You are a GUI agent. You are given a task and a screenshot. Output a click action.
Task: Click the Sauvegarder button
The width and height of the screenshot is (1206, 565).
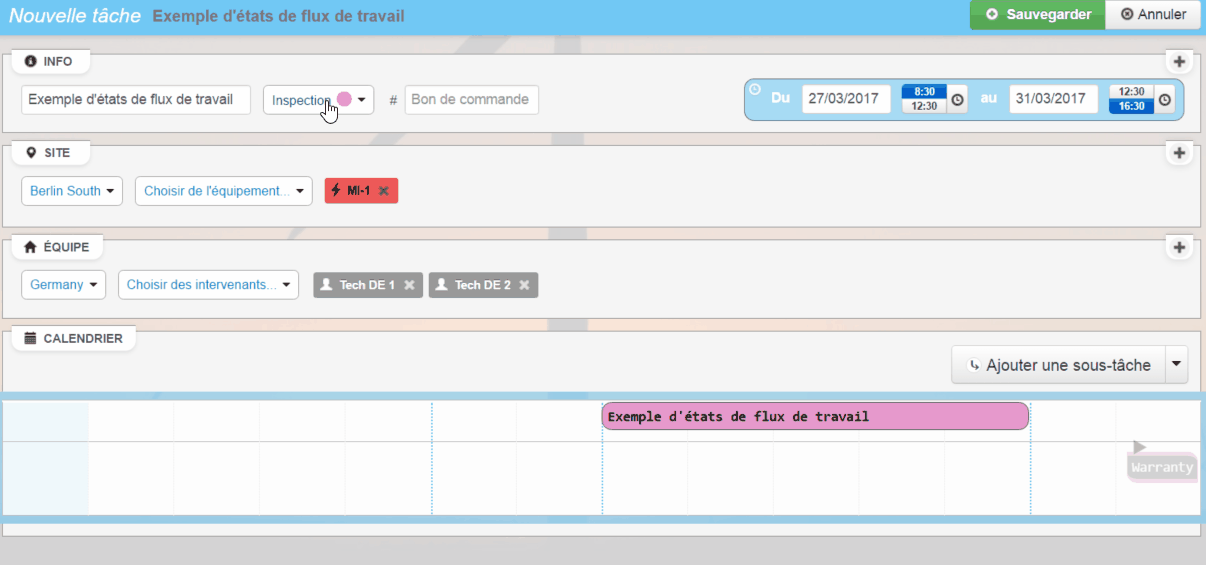click(1037, 15)
